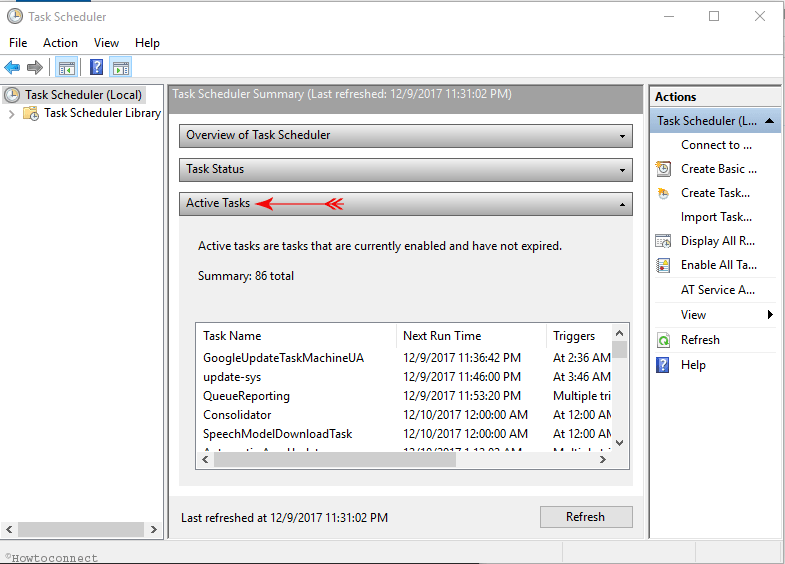The height and width of the screenshot is (564, 785).
Task: Click the task list horizontal scrollbar thumb
Action: coord(335,459)
